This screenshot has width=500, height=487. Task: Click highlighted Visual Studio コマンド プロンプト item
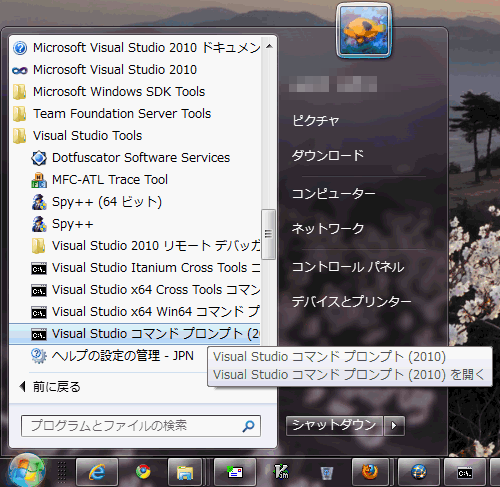135,334
